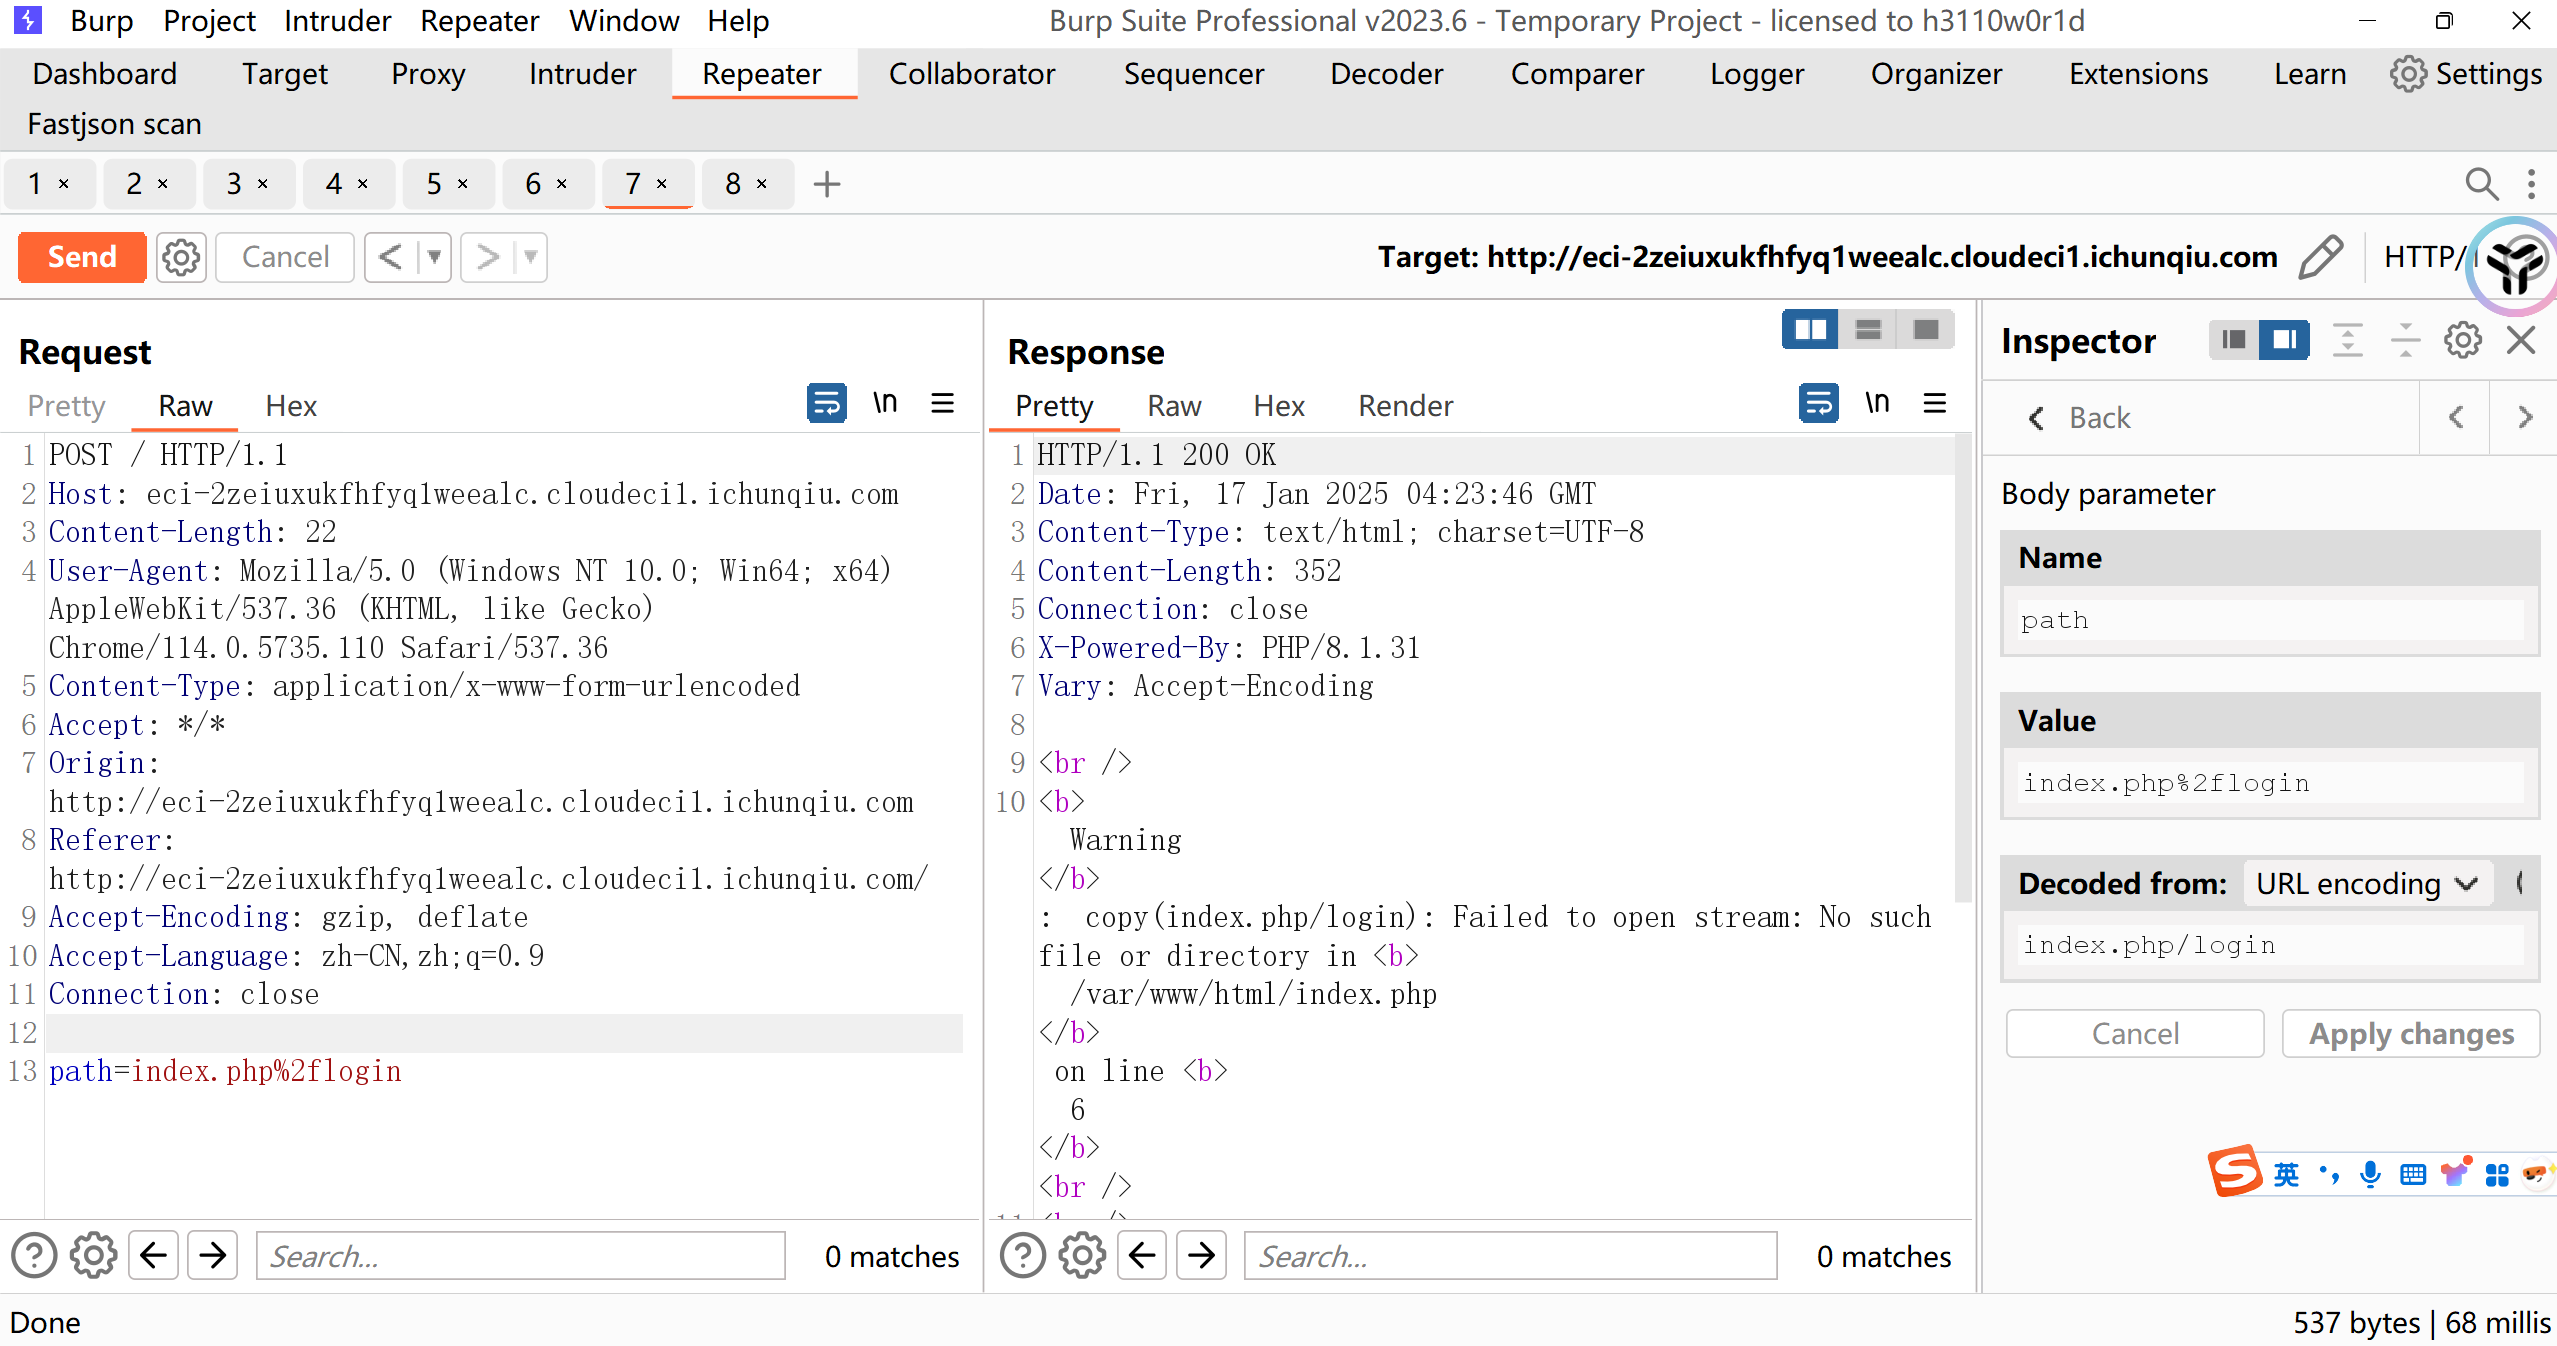Image resolution: width=2557 pixels, height=1346 pixels.
Task: Close Repeater tab 3
Action: pyautogui.click(x=263, y=184)
